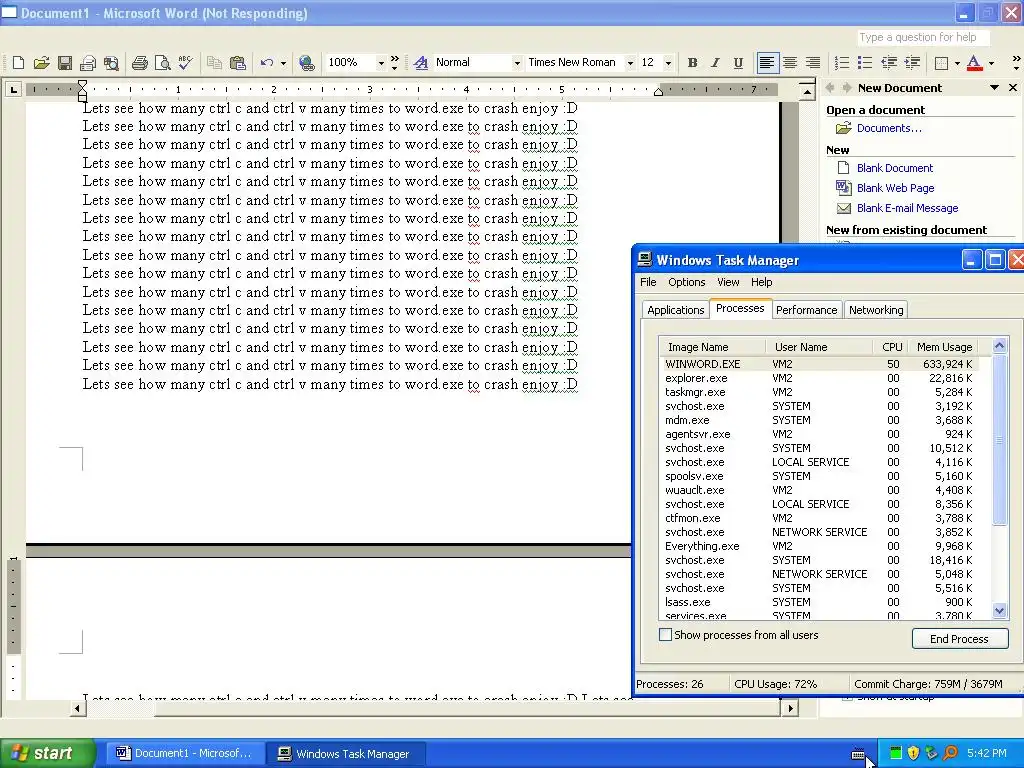Click the tab selector button left of the ruler
1024x768 pixels.
[13, 89]
